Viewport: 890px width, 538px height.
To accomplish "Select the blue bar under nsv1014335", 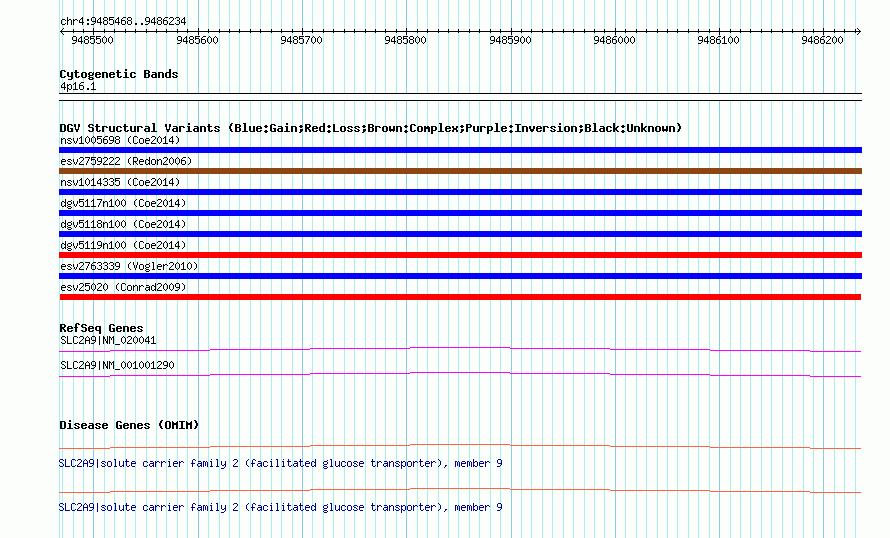I will click(460, 192).
